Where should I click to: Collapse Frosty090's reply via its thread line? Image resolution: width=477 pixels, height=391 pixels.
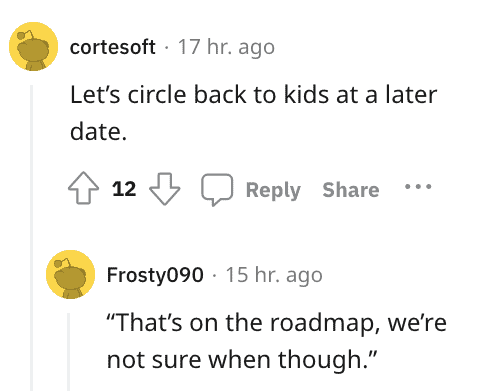(x=69, y=352)
